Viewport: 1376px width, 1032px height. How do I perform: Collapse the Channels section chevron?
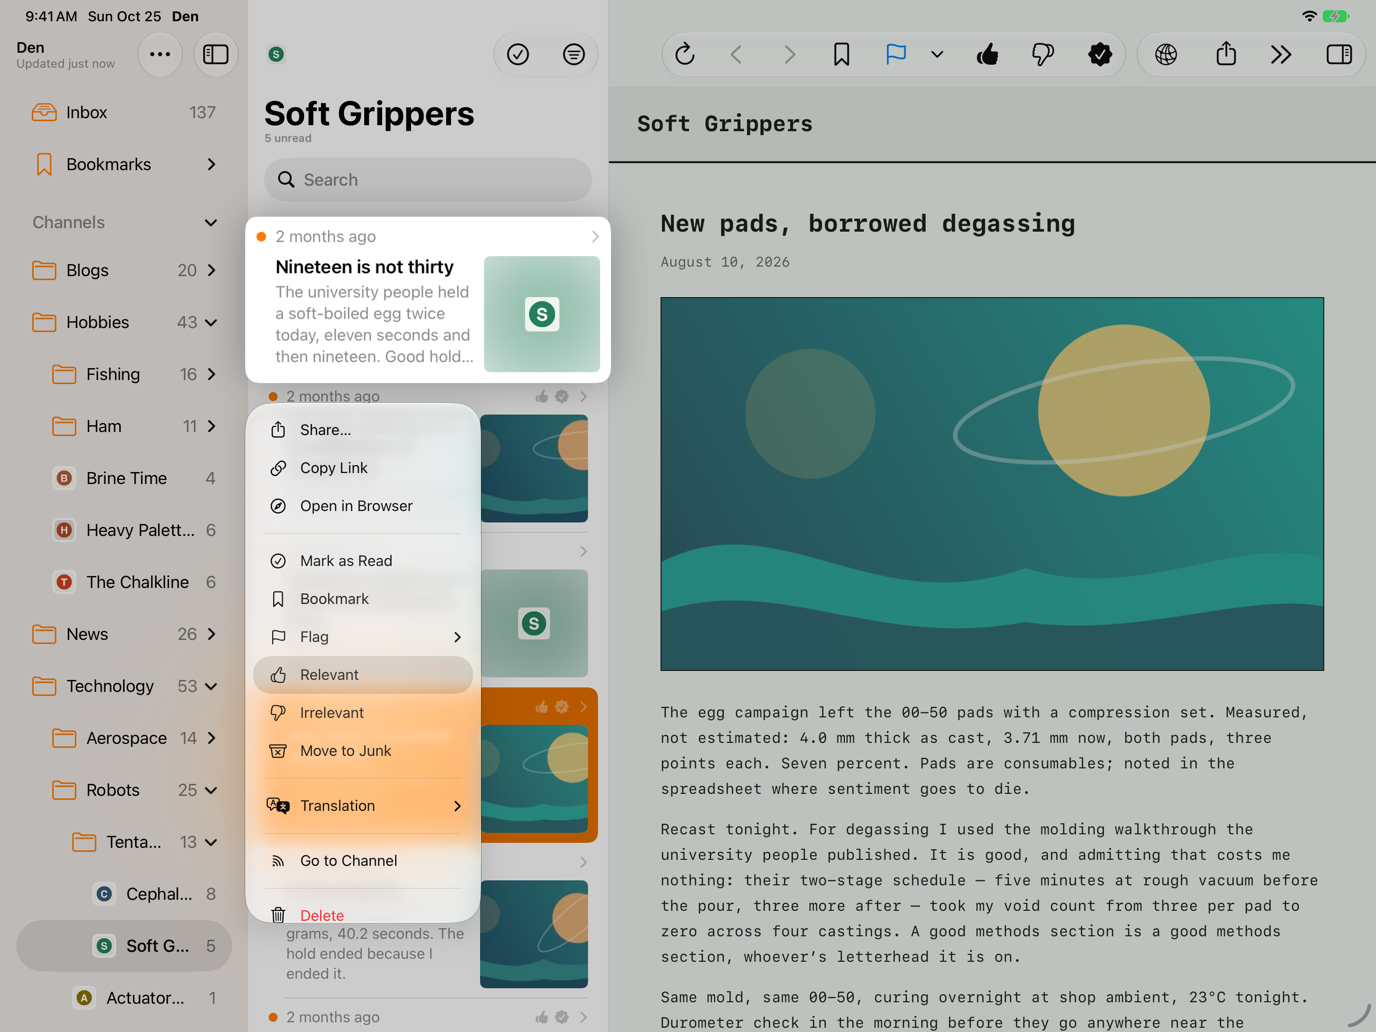(x=211, y=222)
